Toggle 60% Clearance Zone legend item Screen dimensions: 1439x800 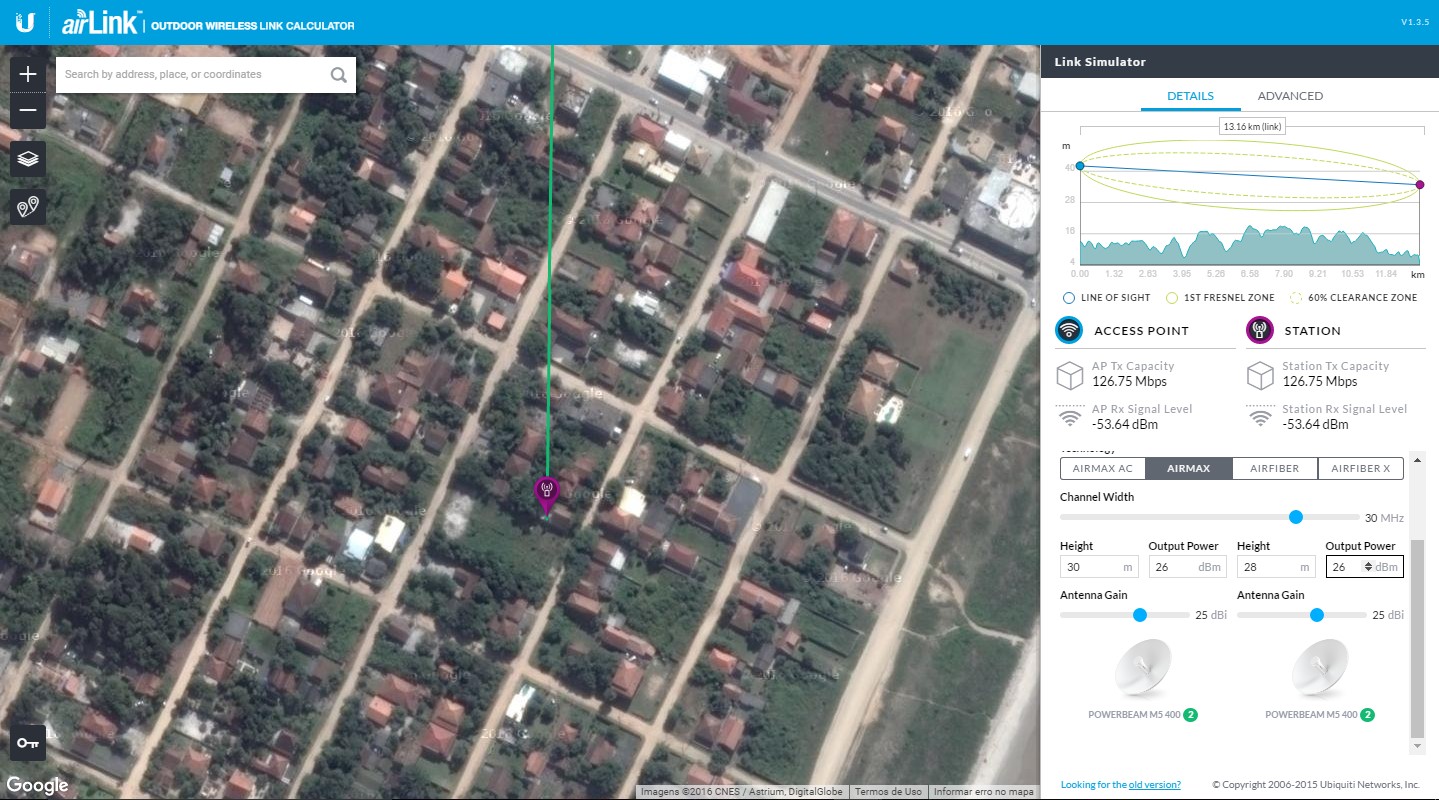point(1354,298)
